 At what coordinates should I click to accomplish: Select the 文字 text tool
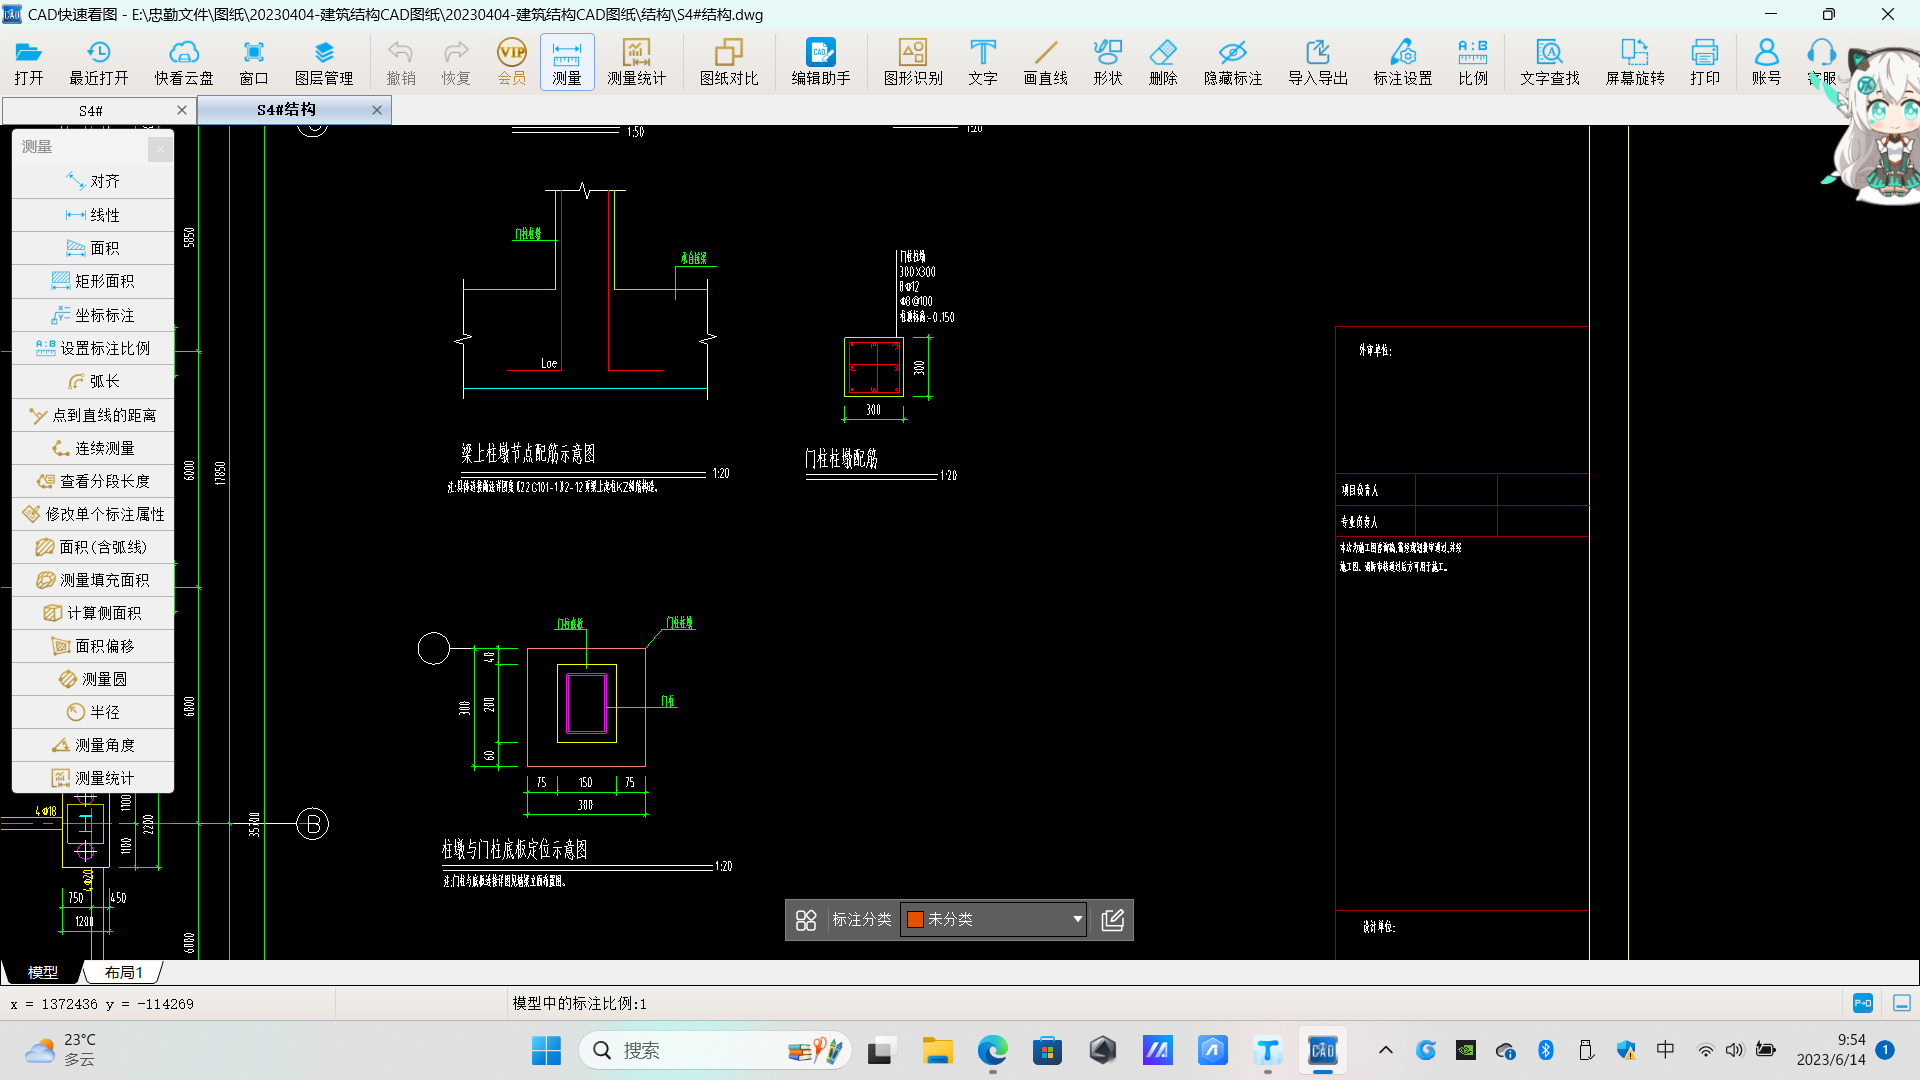click(983, 62)
